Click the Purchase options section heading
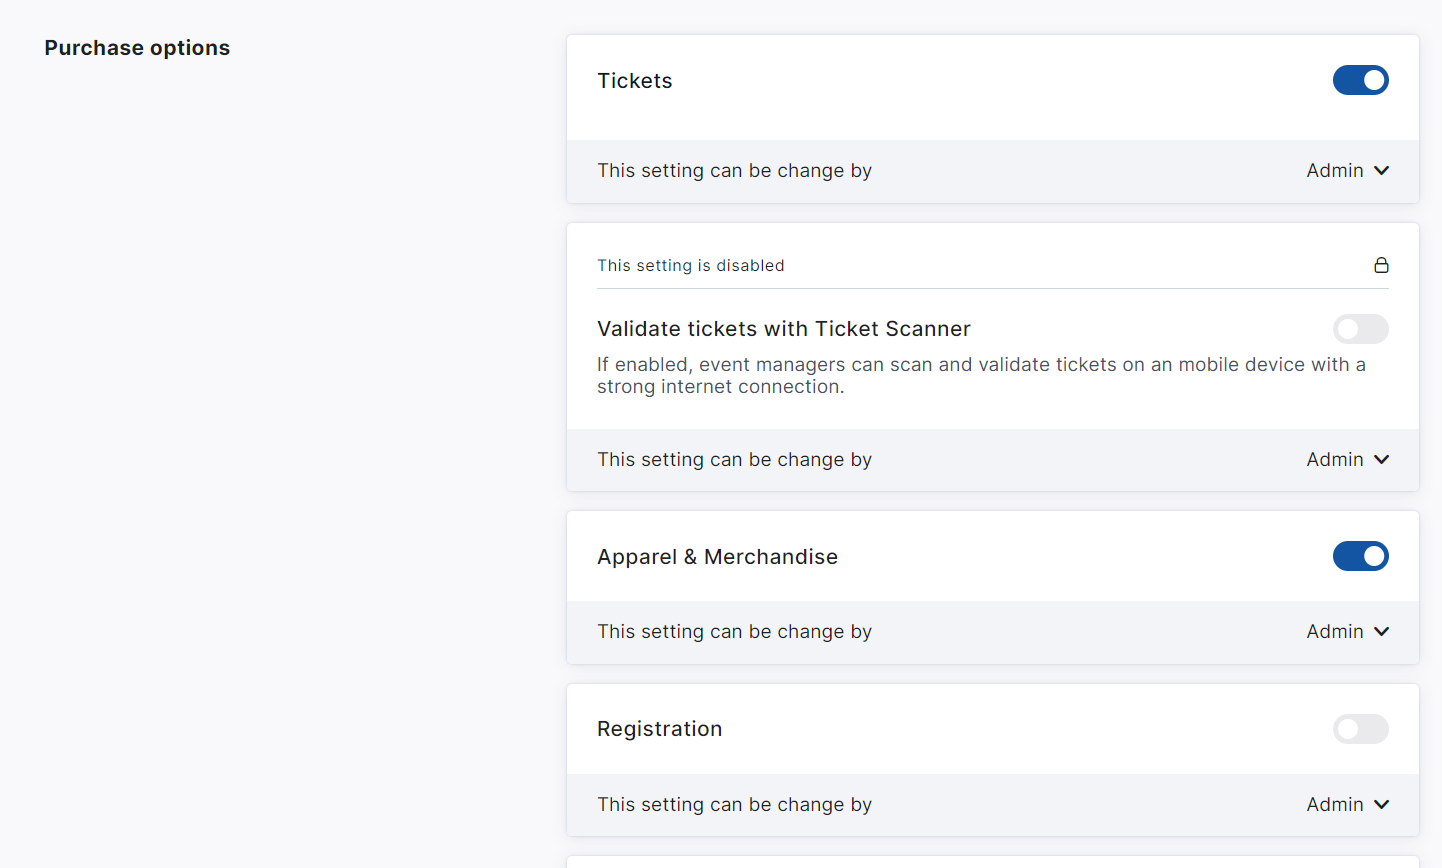Screen dimensions: 1442x868 coord(137,48)
